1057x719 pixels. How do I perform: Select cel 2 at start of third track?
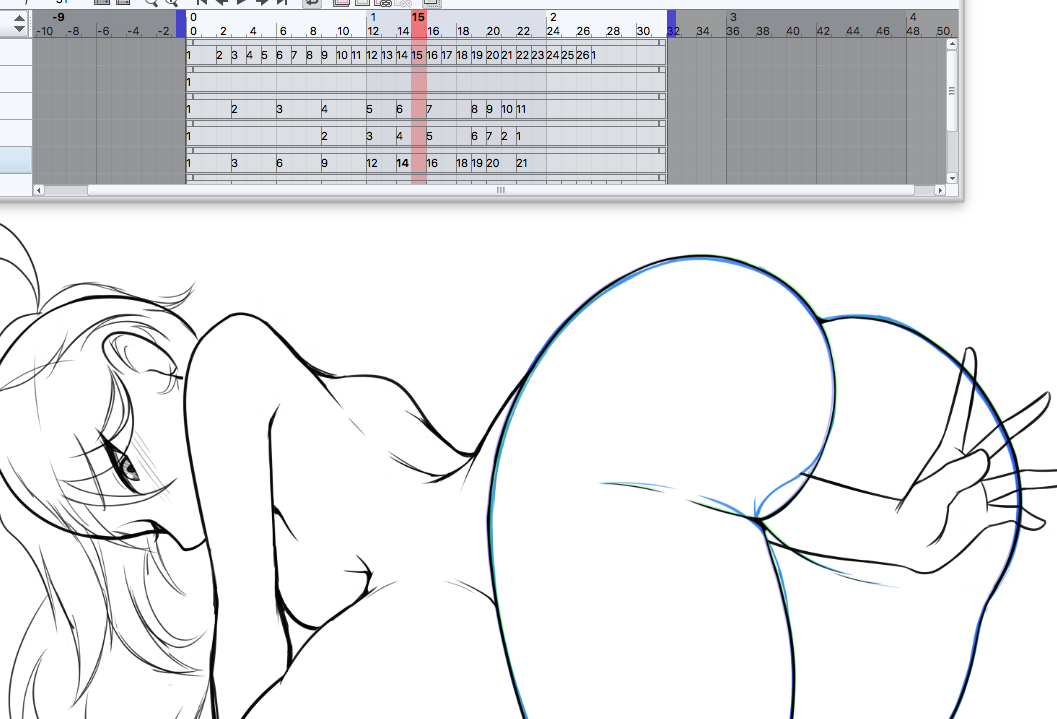[235, 109]
